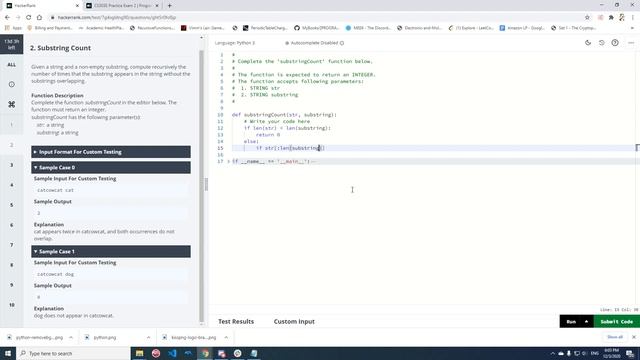640x360 pixels.
Task: Open the Windows Start menu
Action: [x=8, y=353]
